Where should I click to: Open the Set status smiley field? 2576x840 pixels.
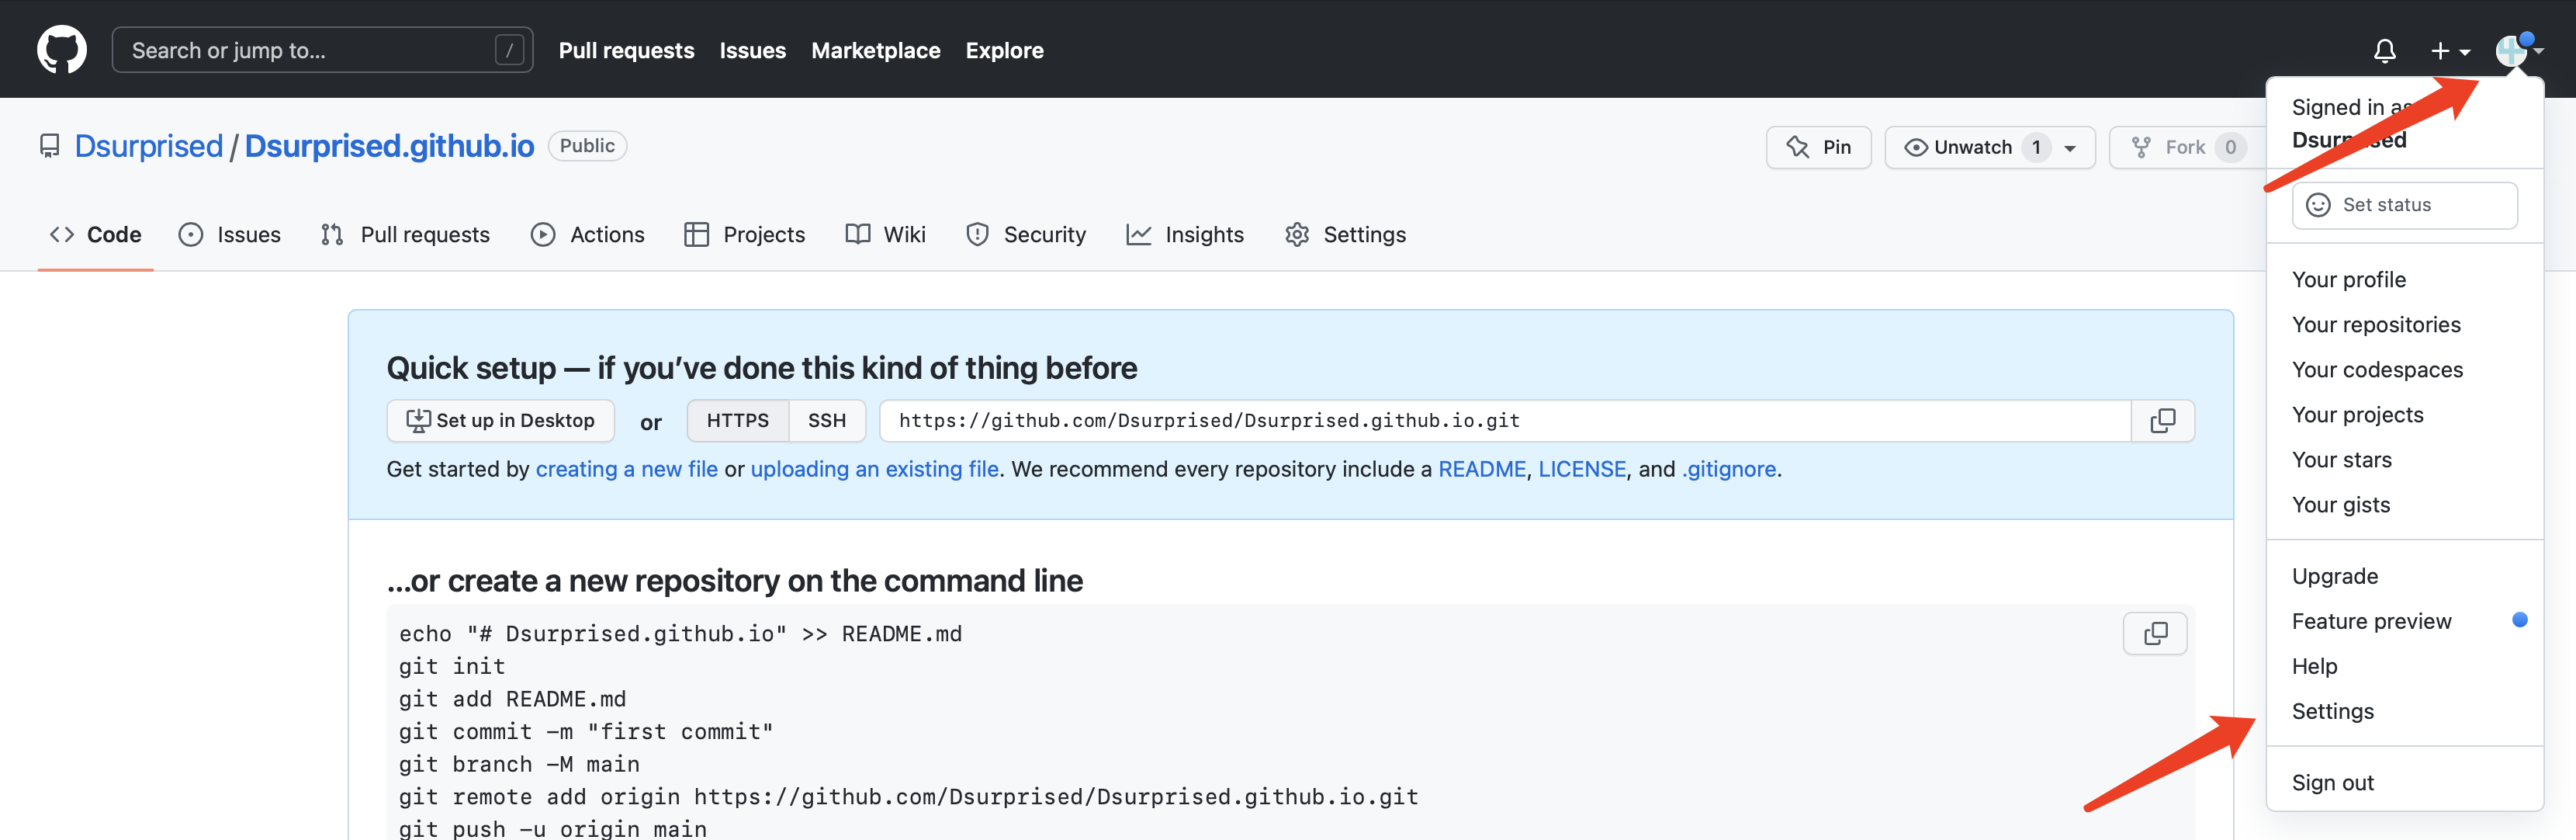[x=2404, y=205]
